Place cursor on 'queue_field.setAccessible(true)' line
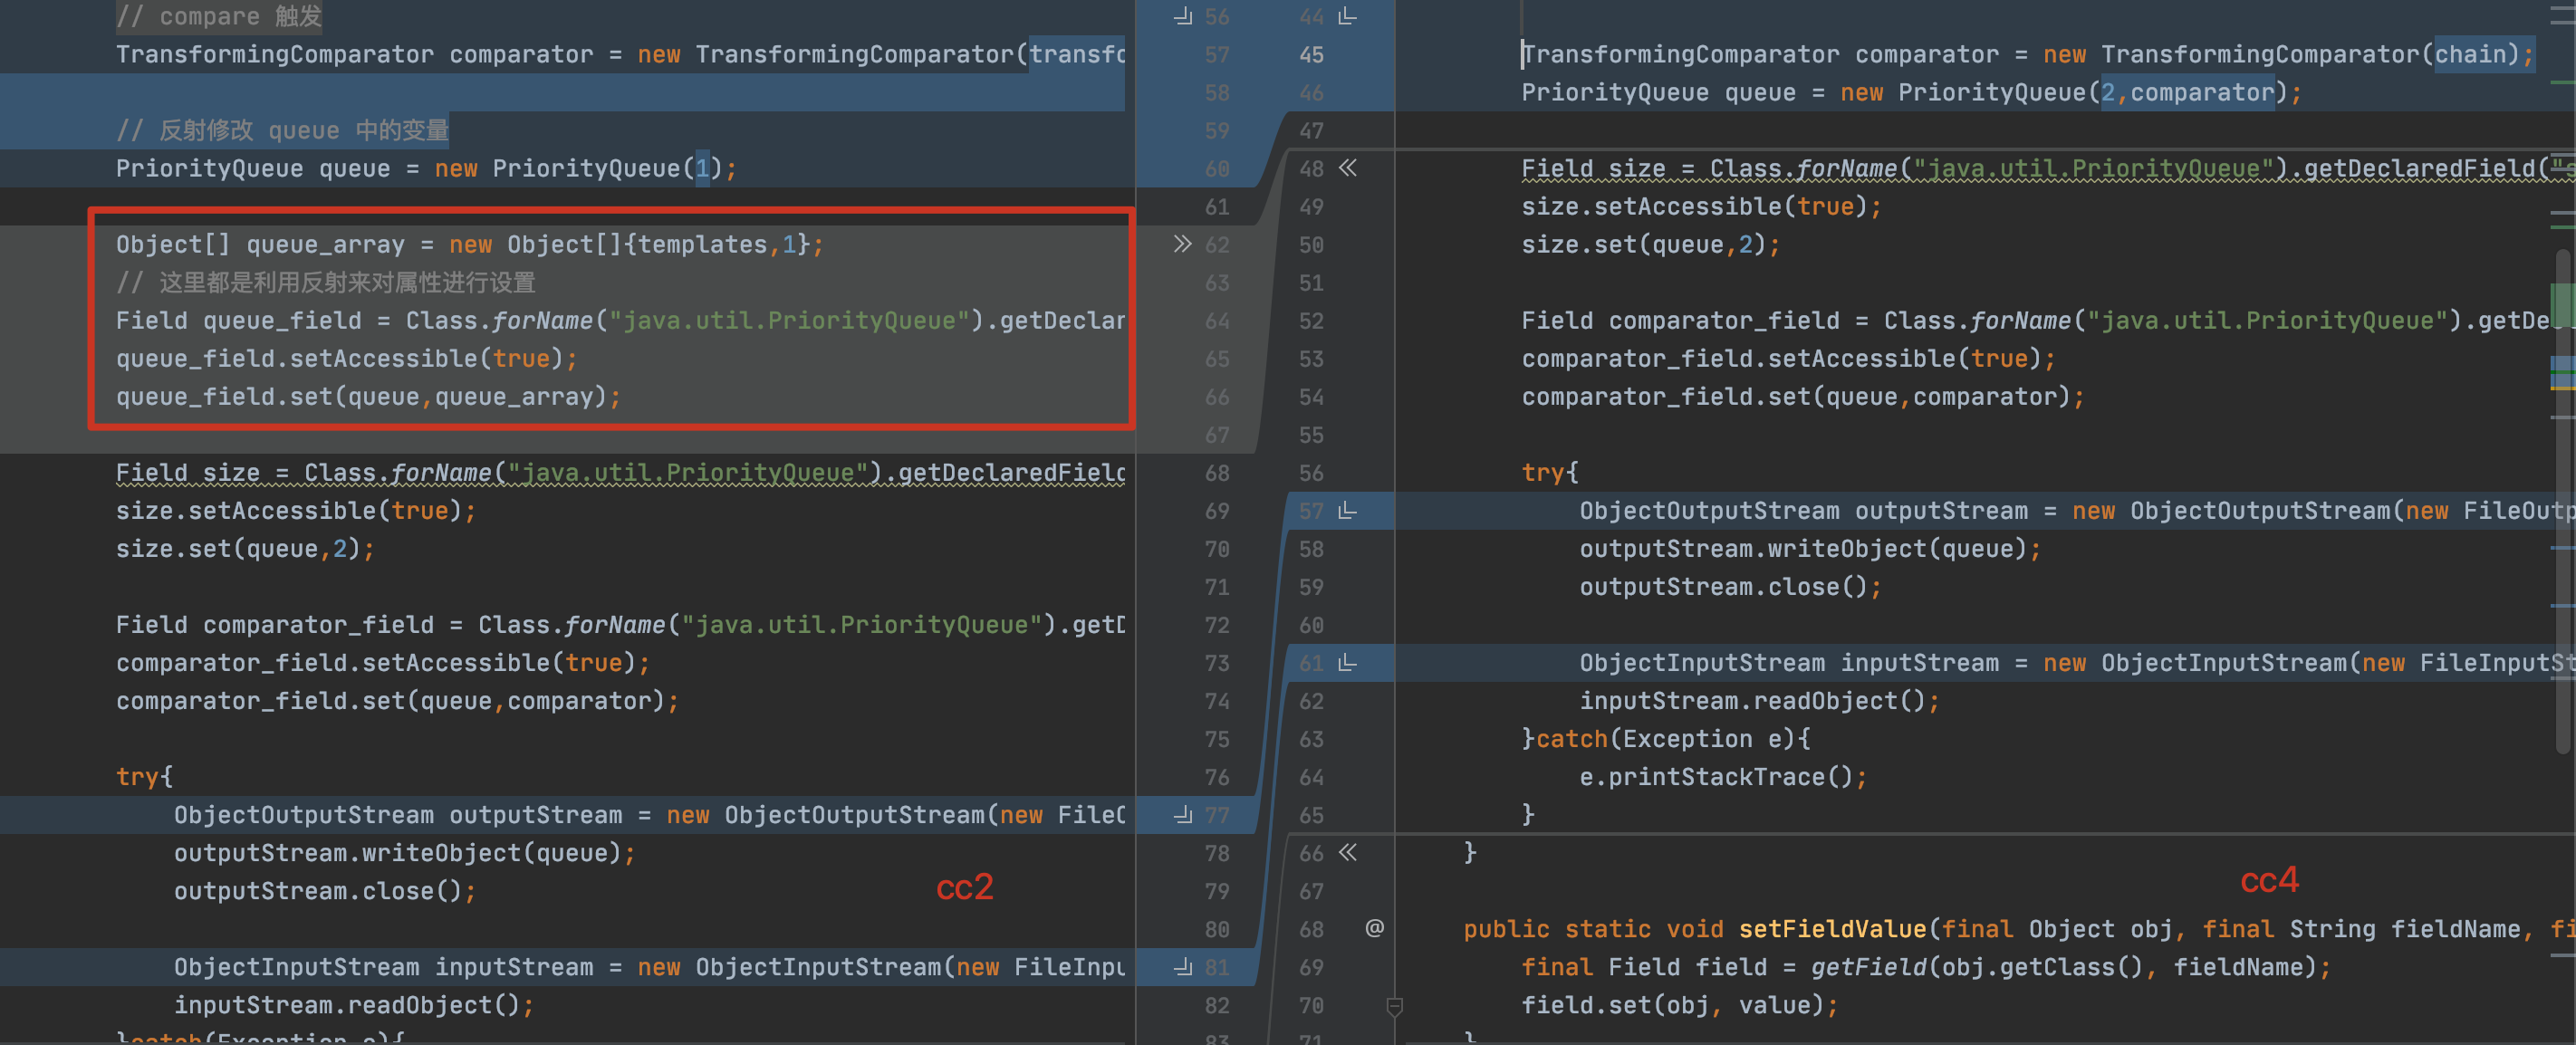 (x=345, y=359)
